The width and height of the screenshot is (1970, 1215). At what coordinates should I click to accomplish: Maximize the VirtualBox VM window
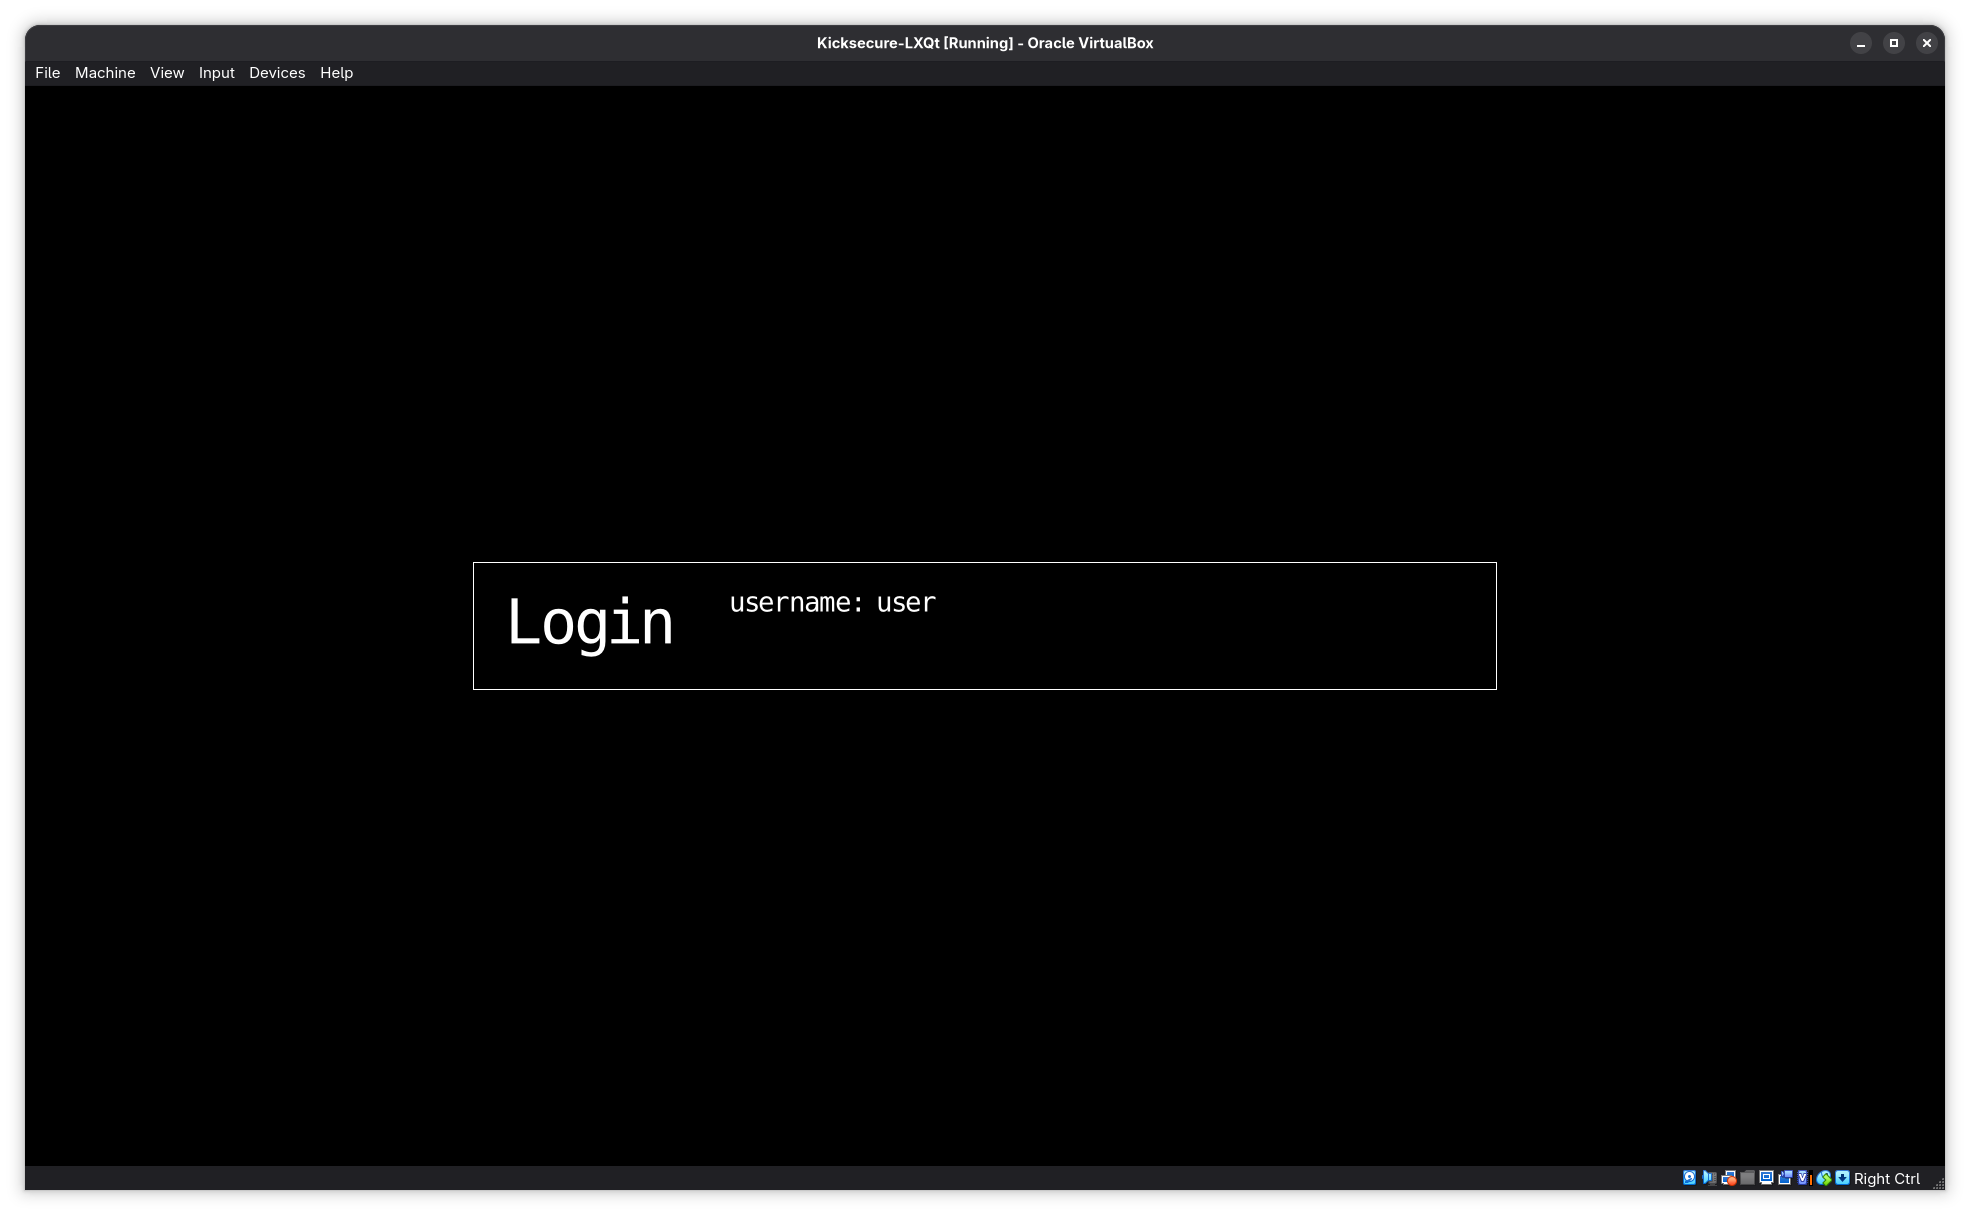click(x=1893, y=43)
